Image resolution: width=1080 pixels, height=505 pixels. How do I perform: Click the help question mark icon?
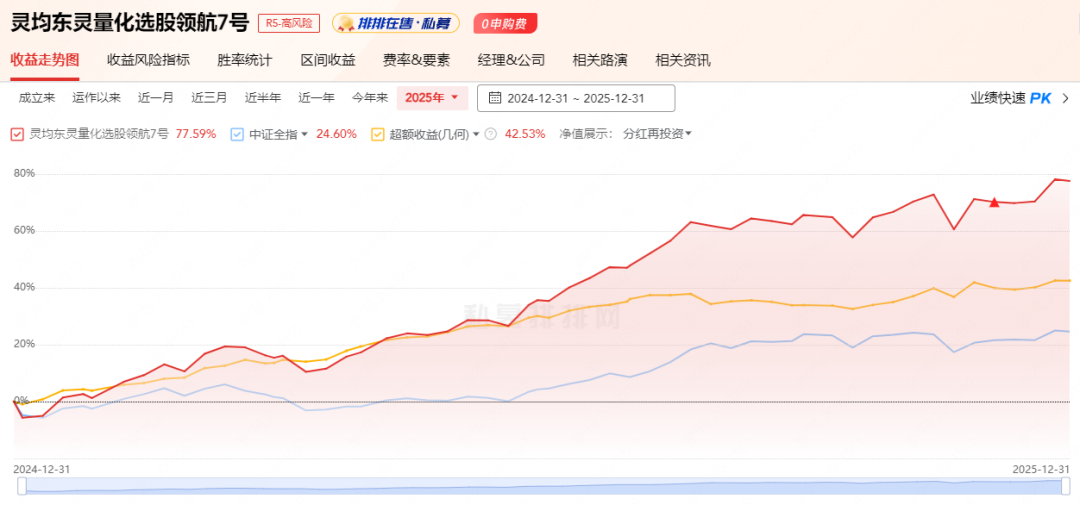[x=491, y=134]
